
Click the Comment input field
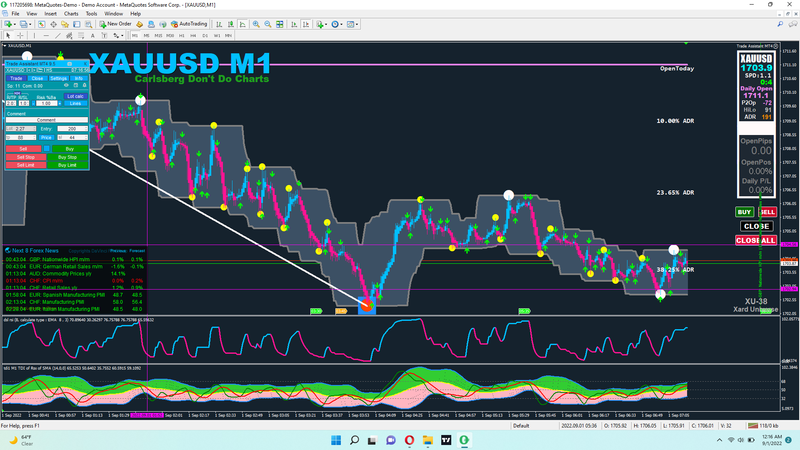tap(46, 120)
